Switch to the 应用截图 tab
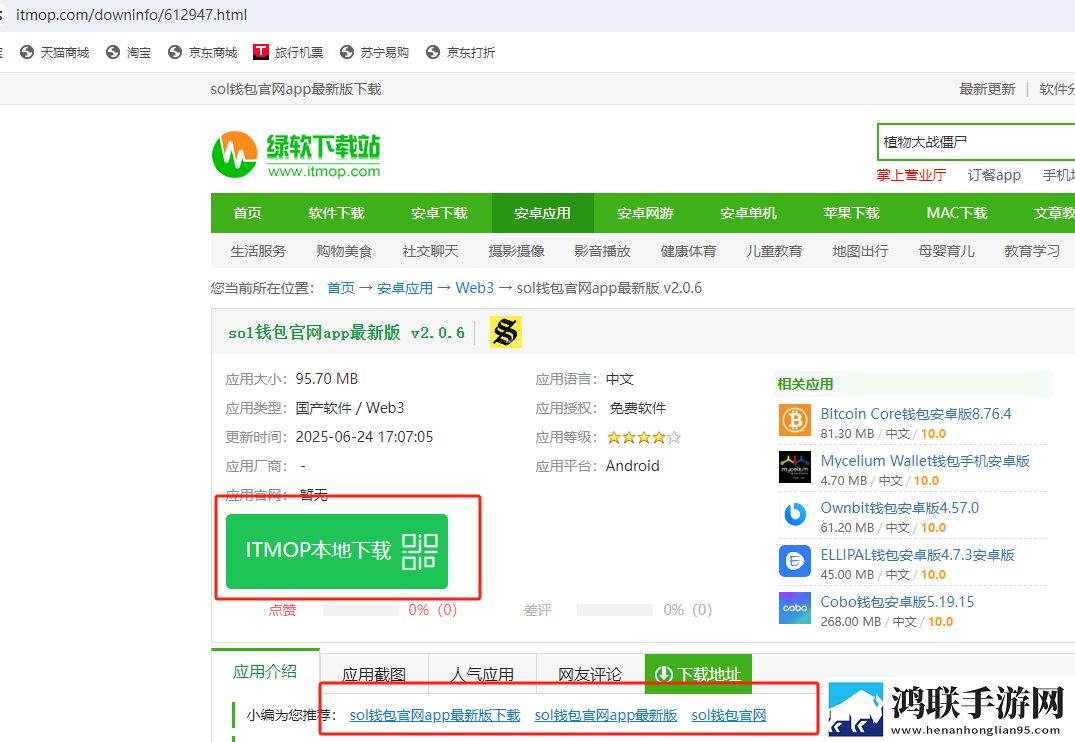 click(374, 675)
